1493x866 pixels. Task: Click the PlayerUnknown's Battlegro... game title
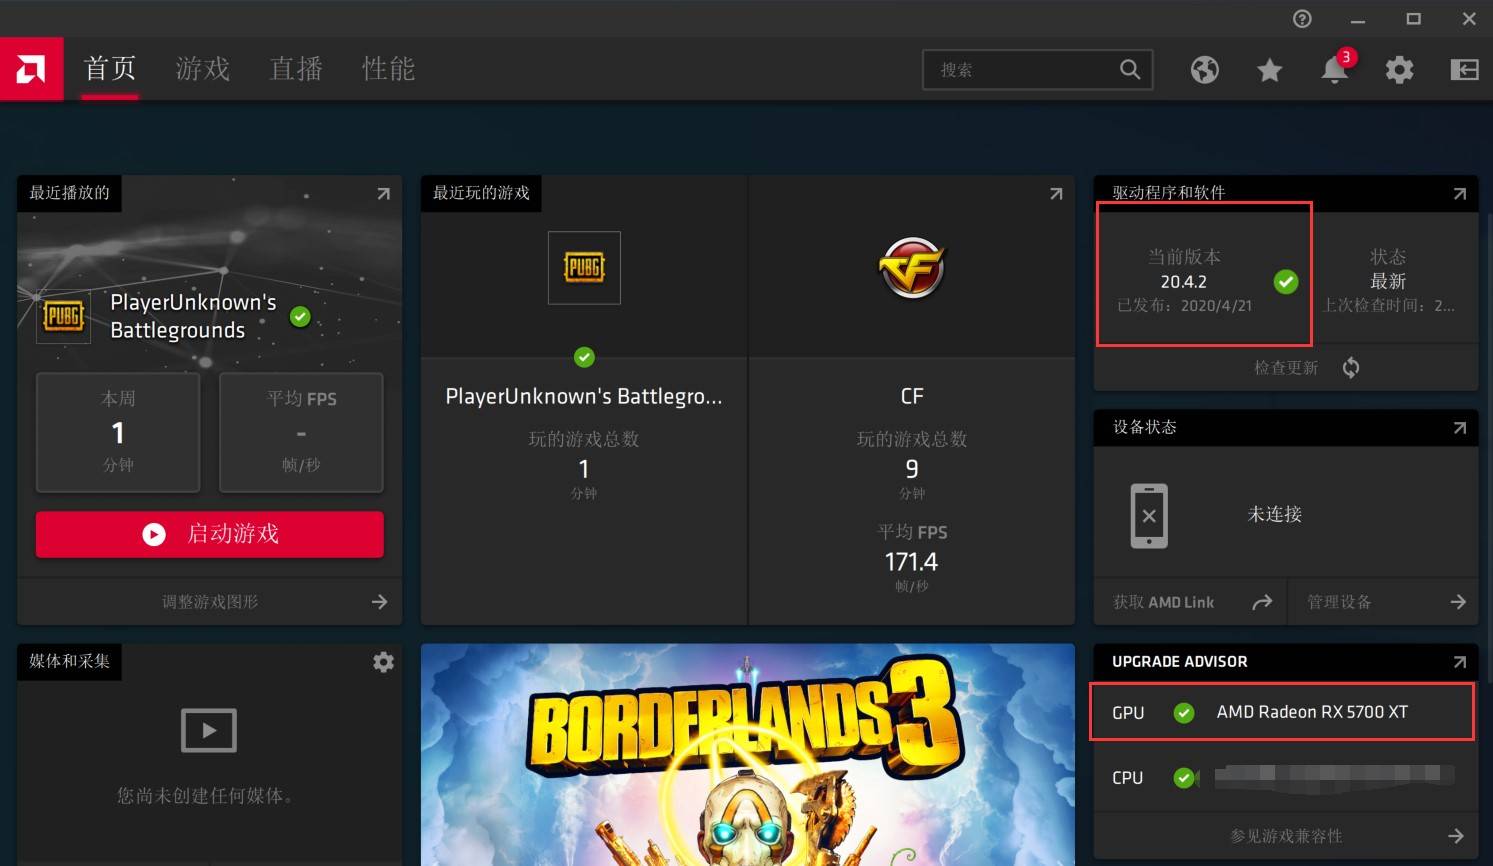click(x=584, y=397)
